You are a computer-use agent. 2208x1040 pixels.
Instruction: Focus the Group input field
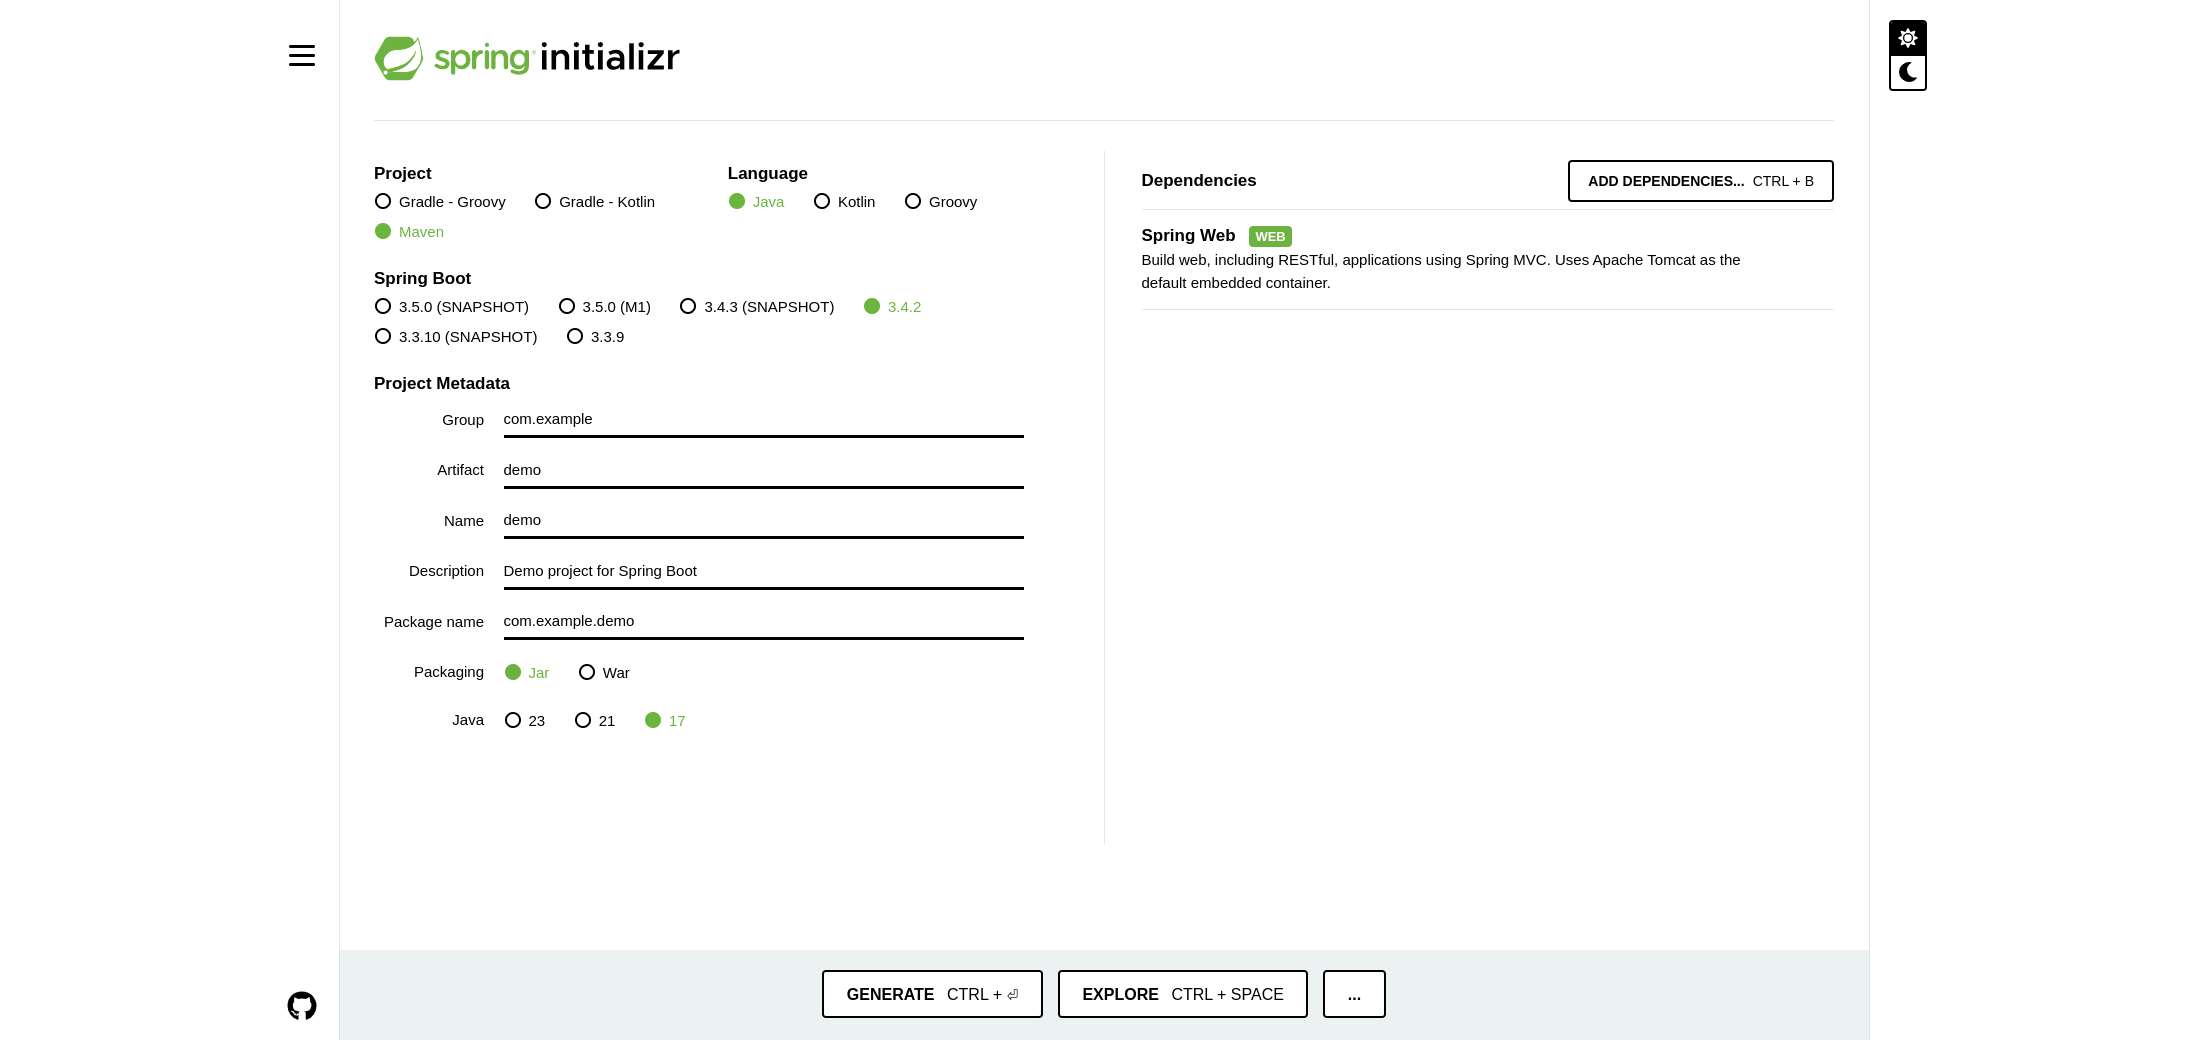pos(764,420)
